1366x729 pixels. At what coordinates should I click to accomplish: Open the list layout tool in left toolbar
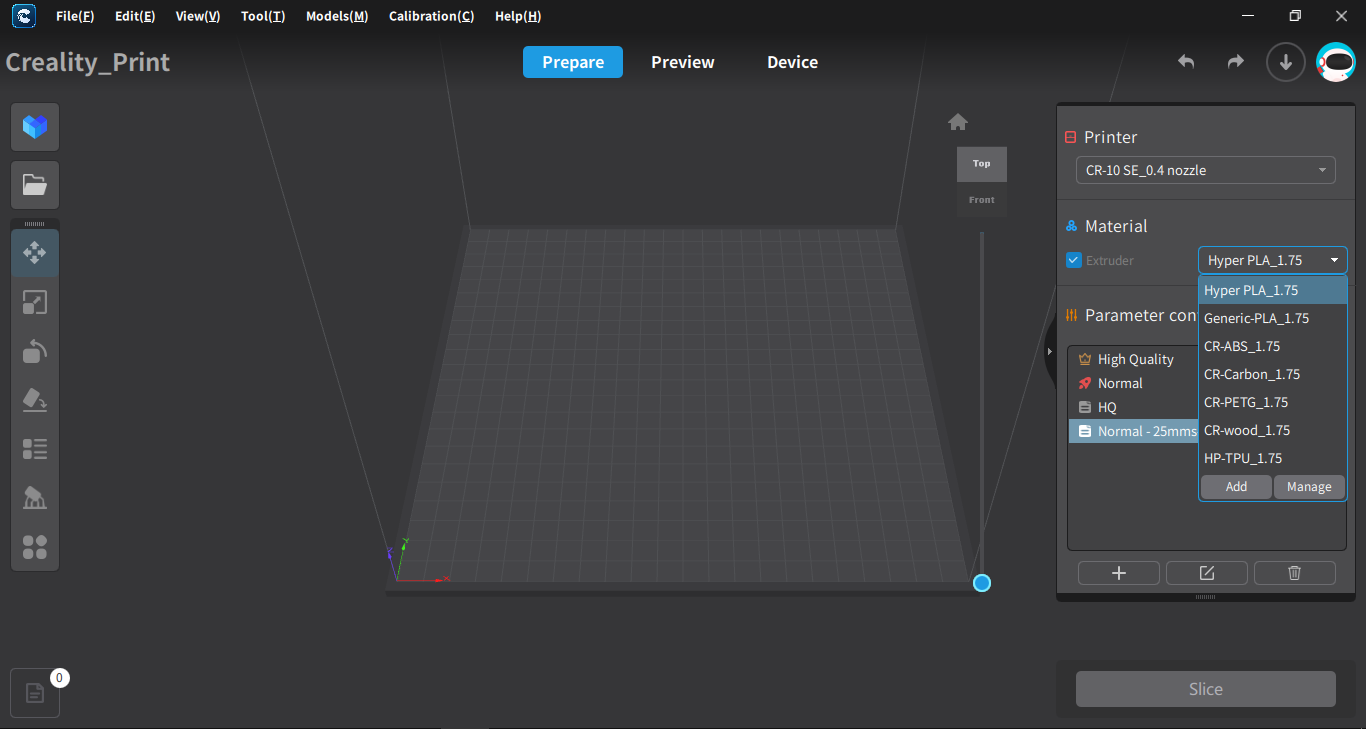click(35, 449)
